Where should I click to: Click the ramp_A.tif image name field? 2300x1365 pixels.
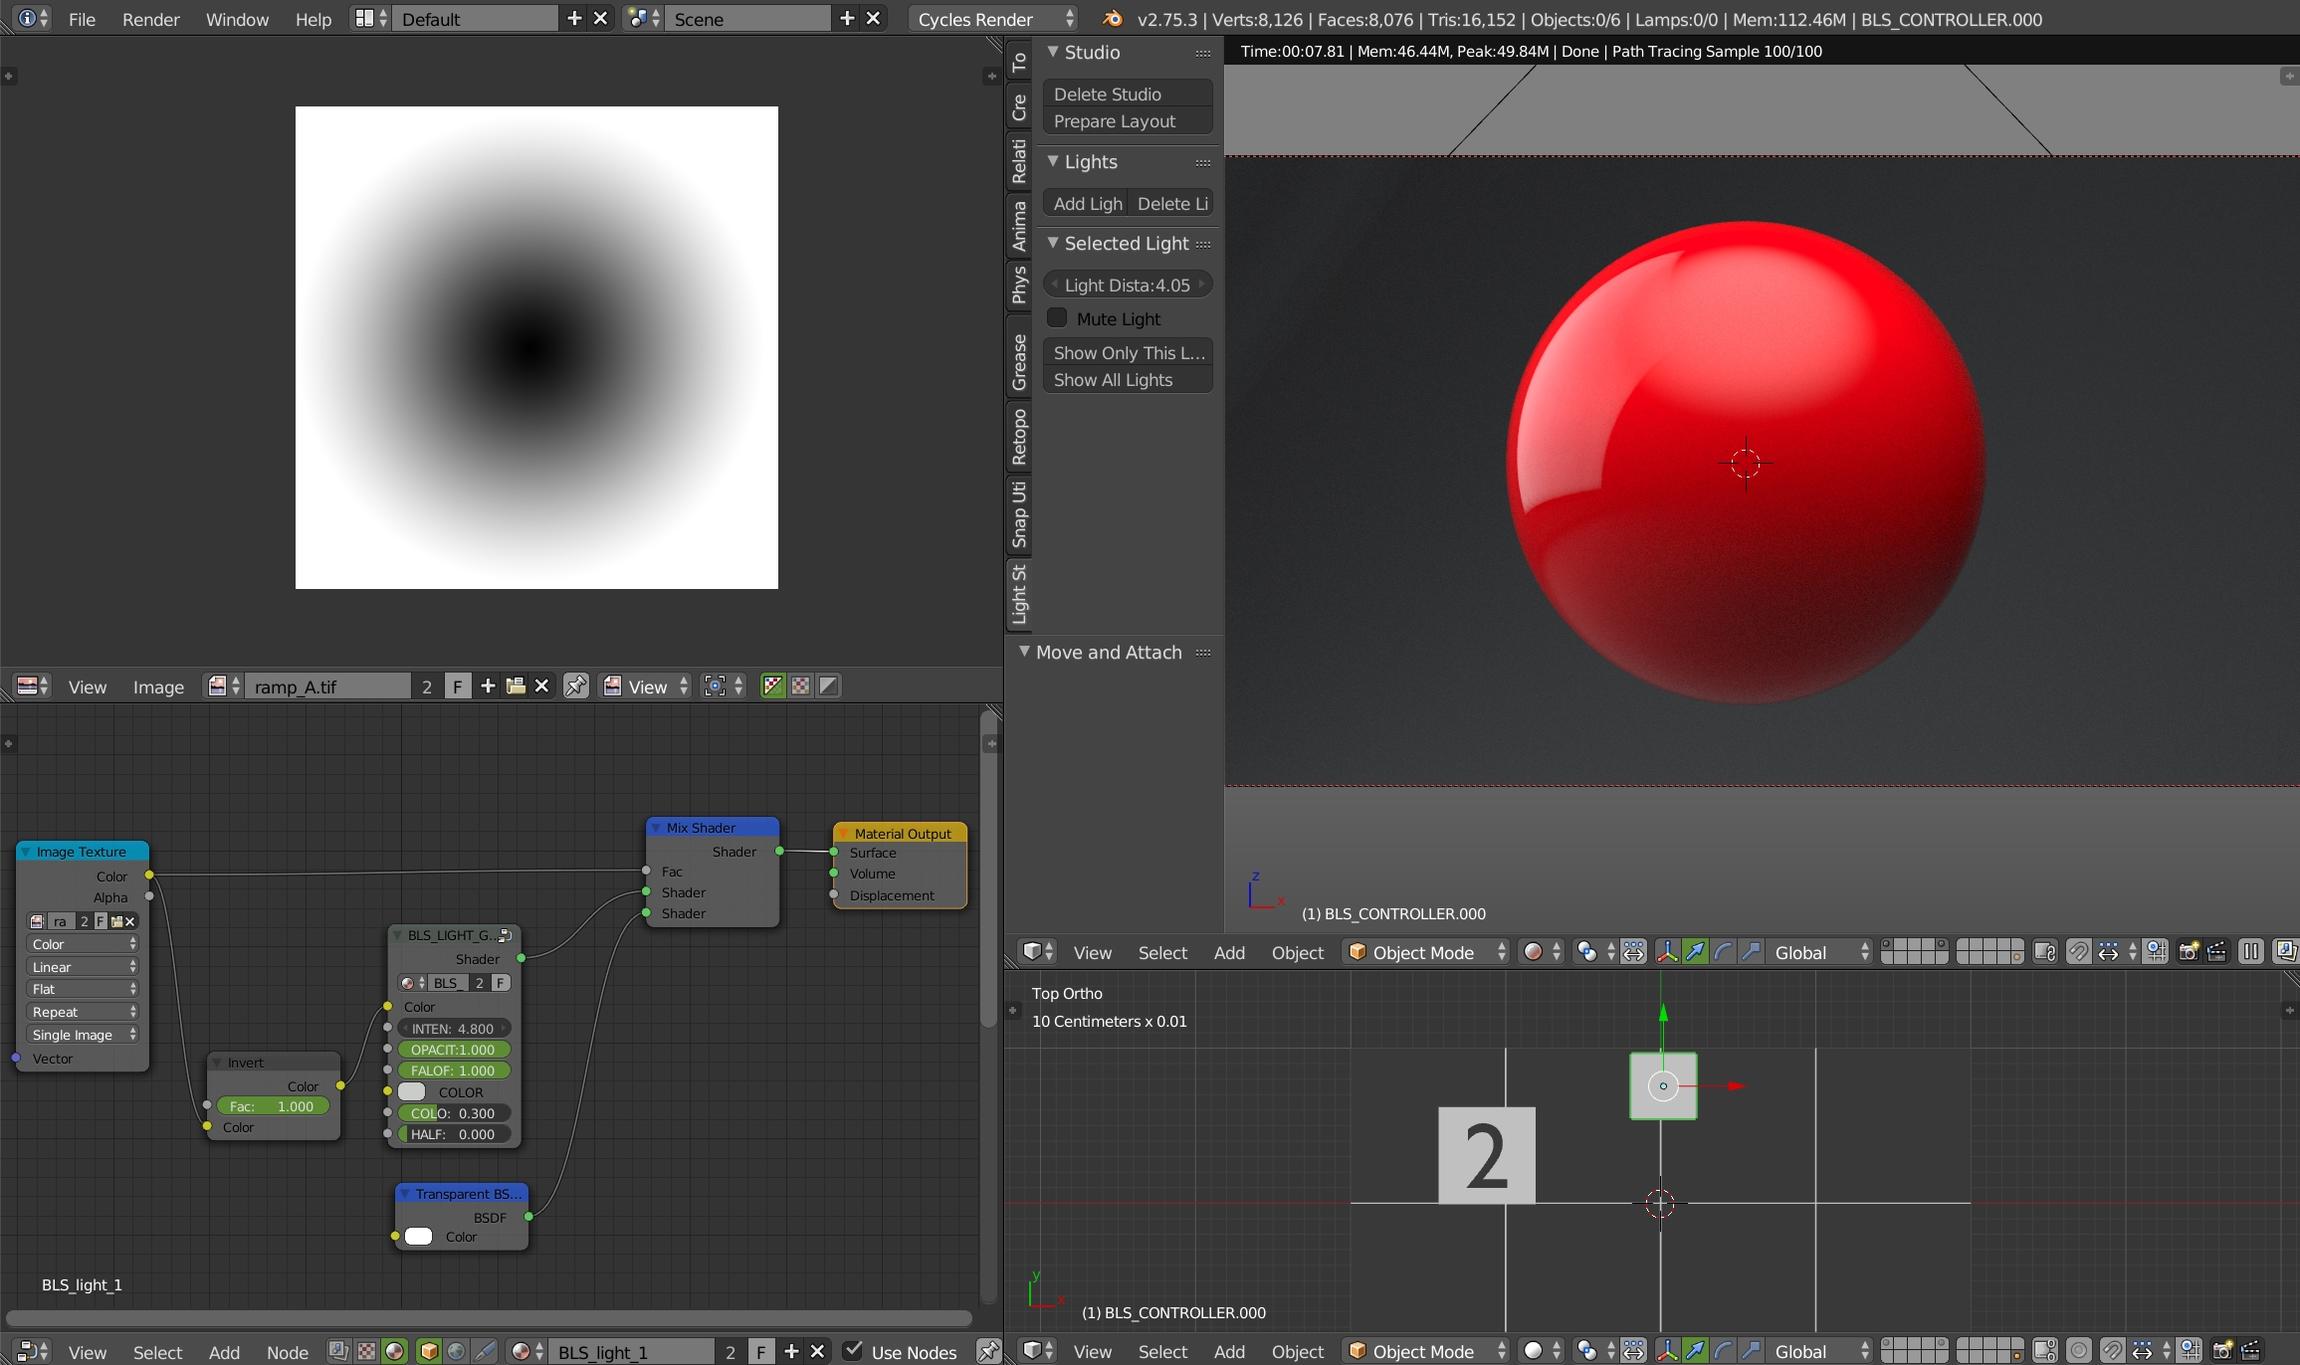click(330, 686)
